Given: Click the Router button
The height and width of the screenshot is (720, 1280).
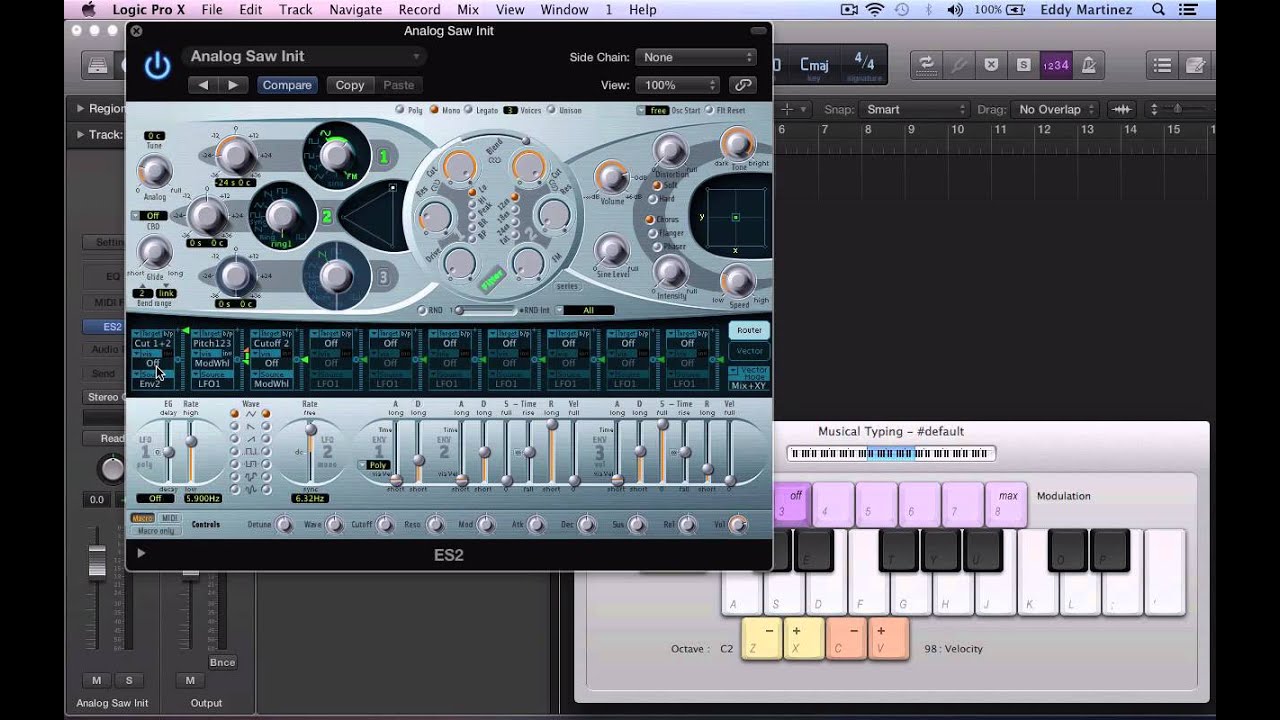Looking at the screenshot, I should [749, 330].
